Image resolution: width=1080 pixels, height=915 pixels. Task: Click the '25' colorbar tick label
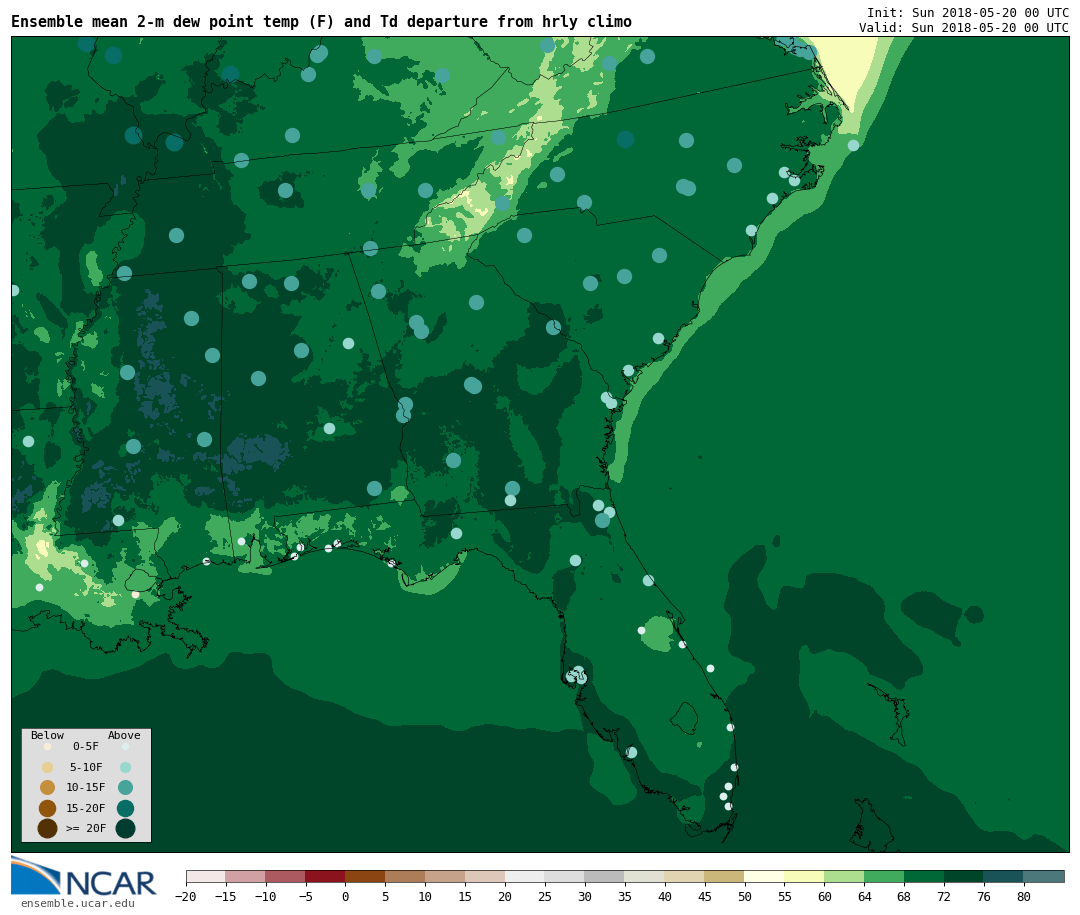point(545,896)
